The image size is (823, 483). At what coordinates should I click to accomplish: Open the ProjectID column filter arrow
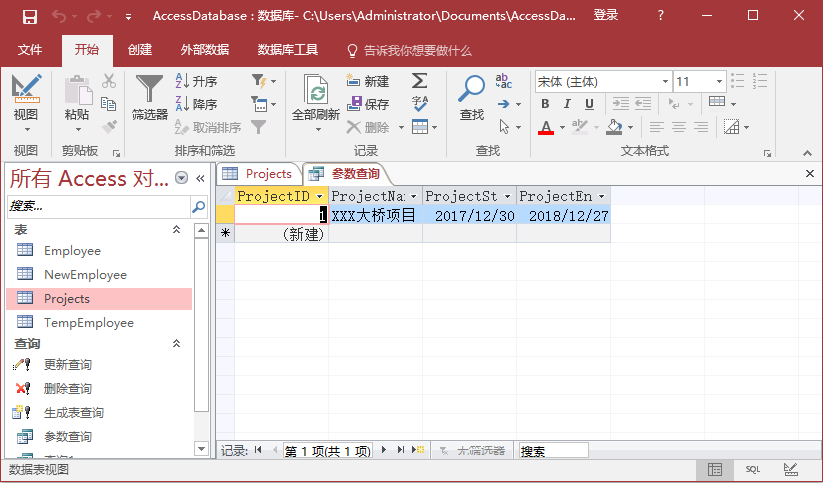pos(320,197)
